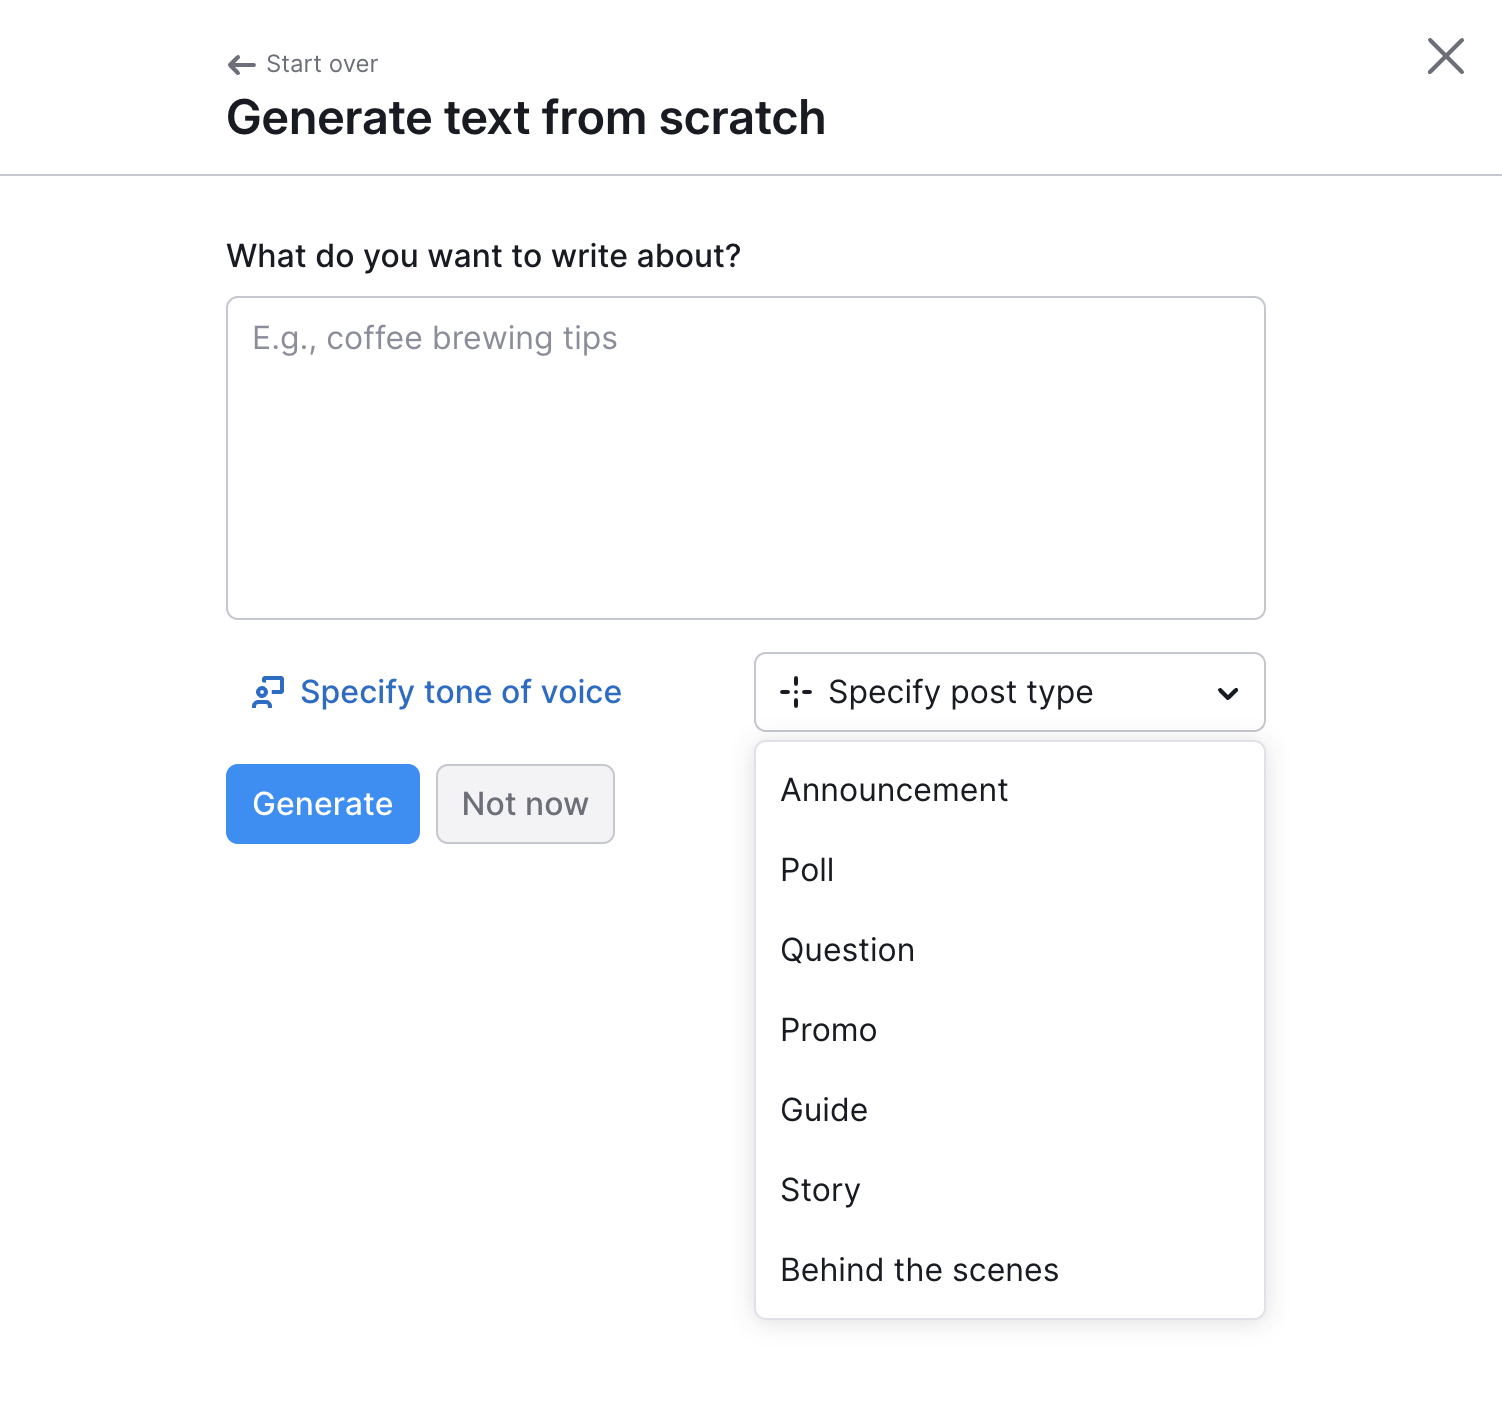Dismiss with the Not now button
The image size is (1502, 1428).
point(525,803)
